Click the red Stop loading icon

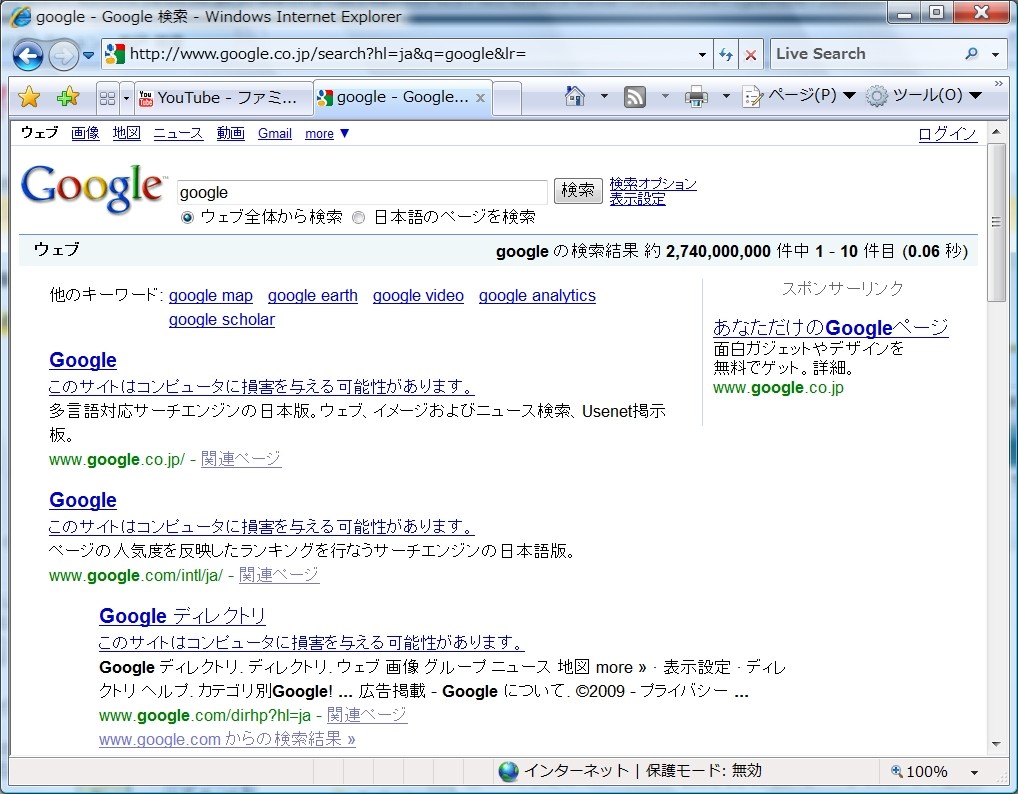(x=751, y=55)
